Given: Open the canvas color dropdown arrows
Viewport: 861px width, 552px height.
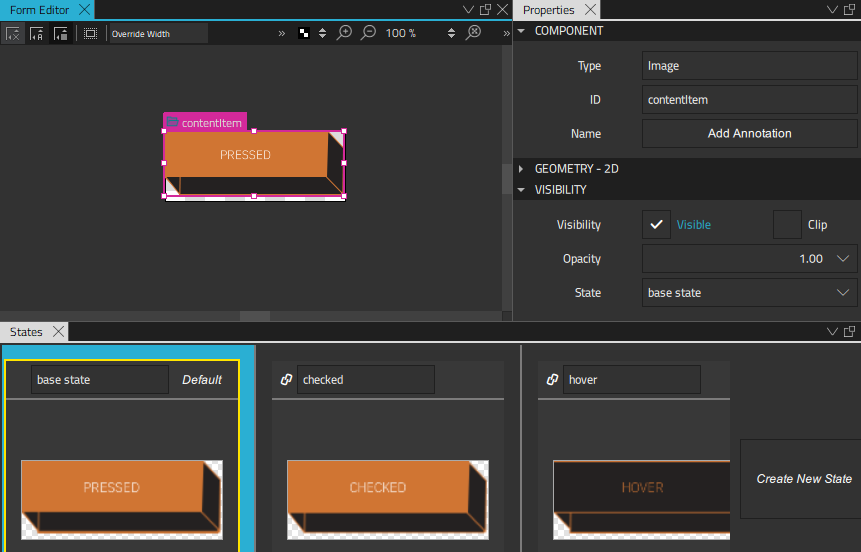Looking at the screenshot, I should 322,34.
